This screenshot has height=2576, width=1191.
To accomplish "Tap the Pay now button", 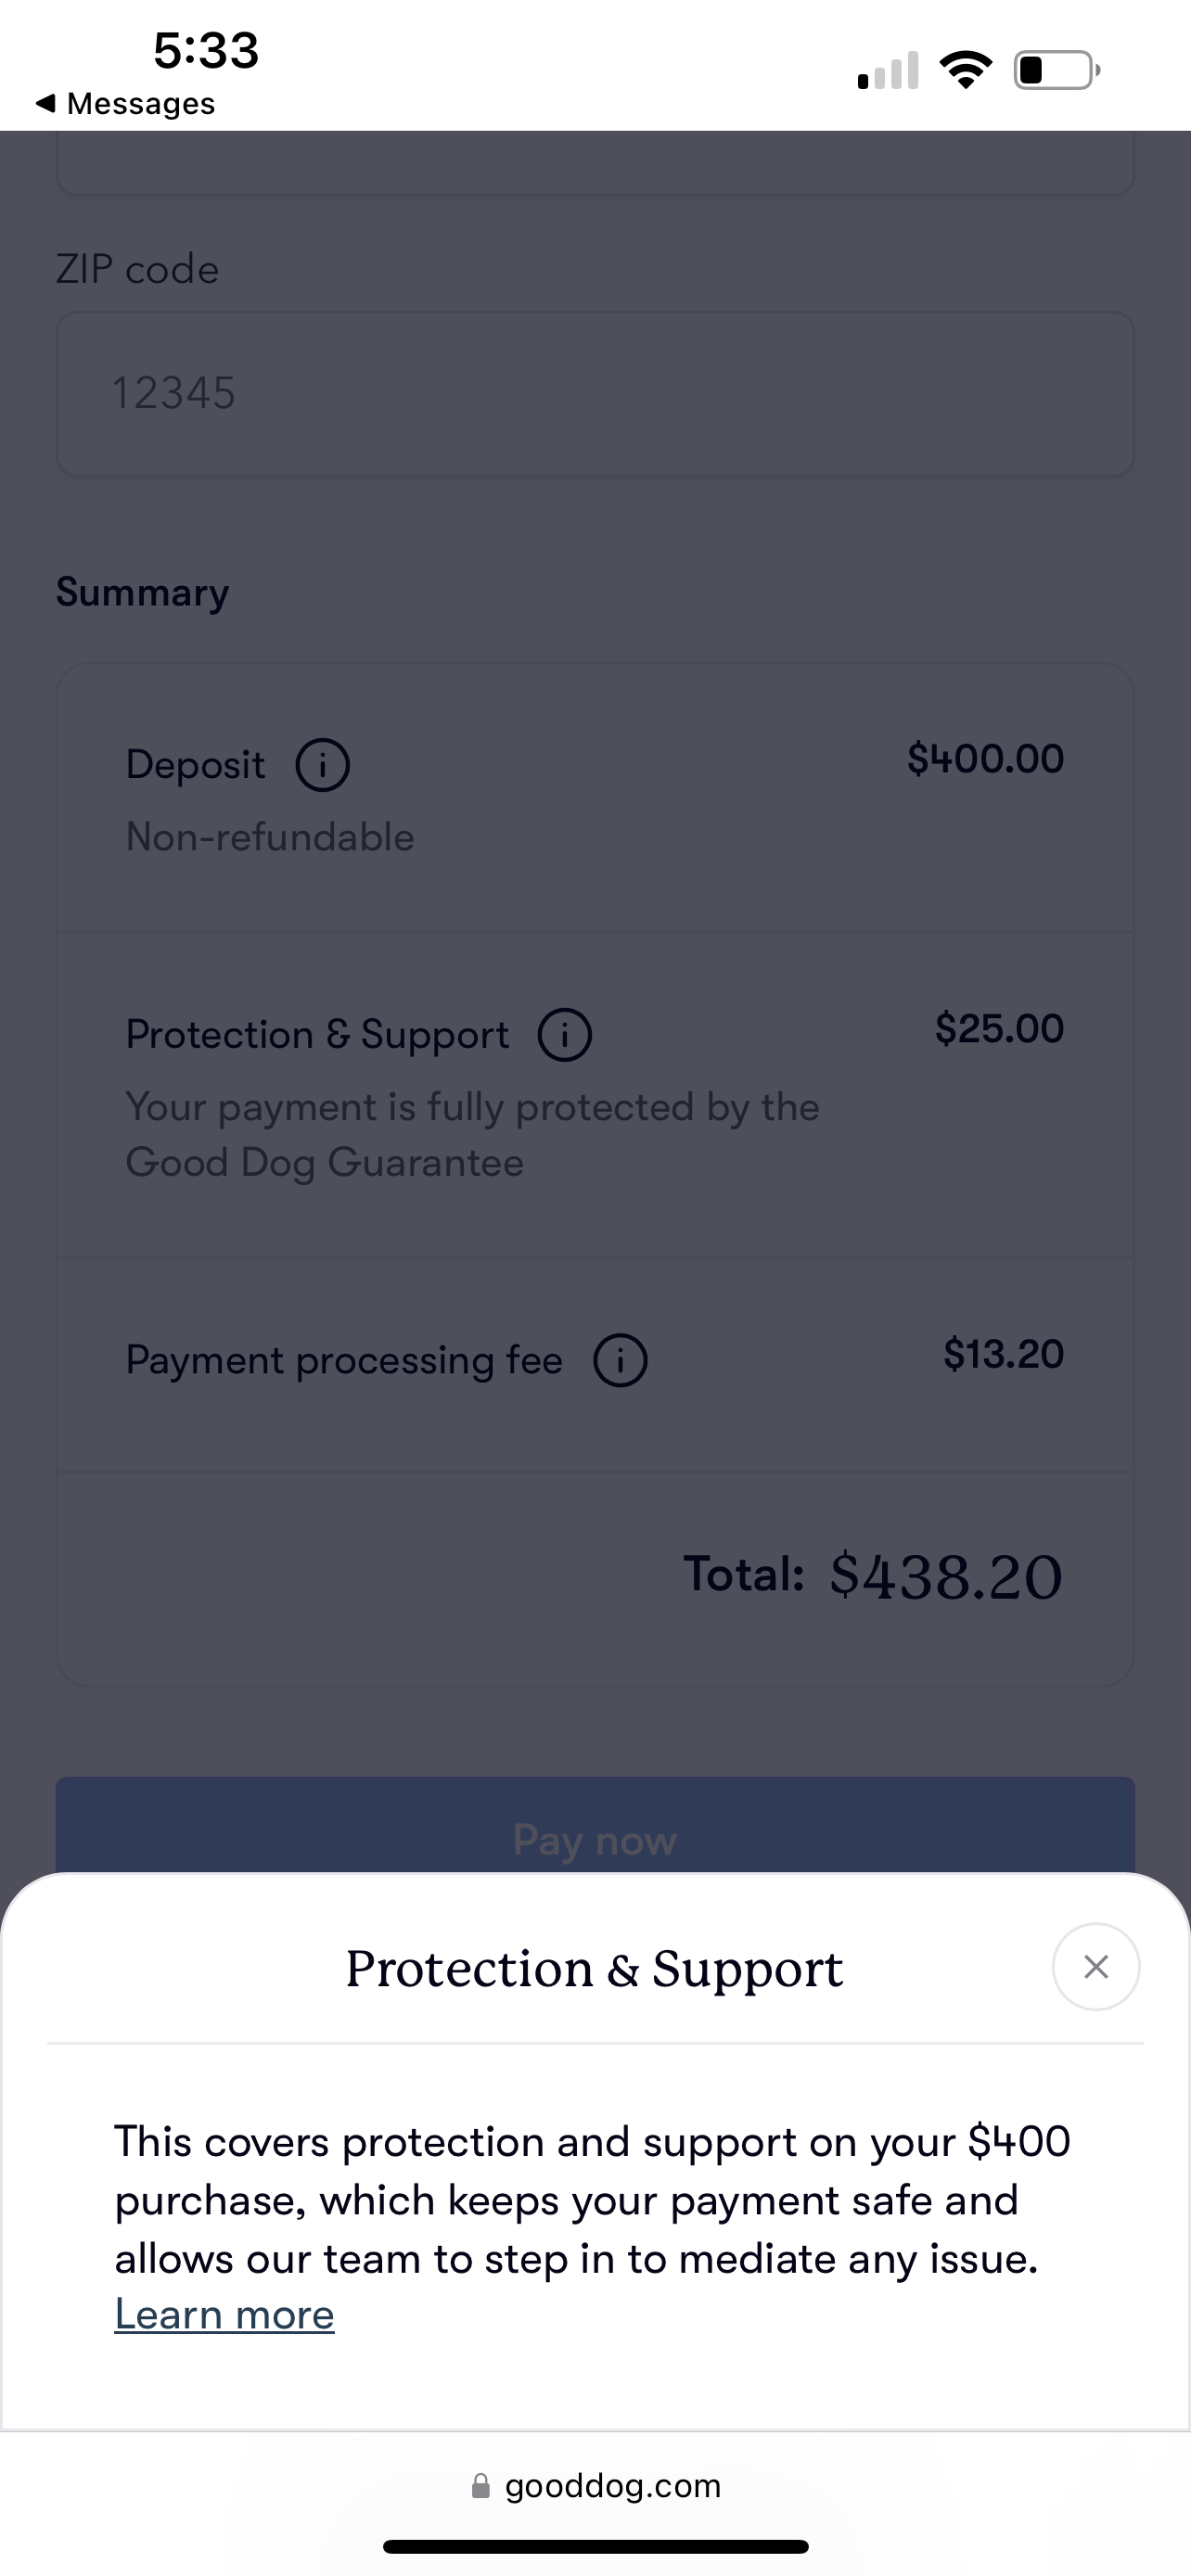I will (595, 1826).
